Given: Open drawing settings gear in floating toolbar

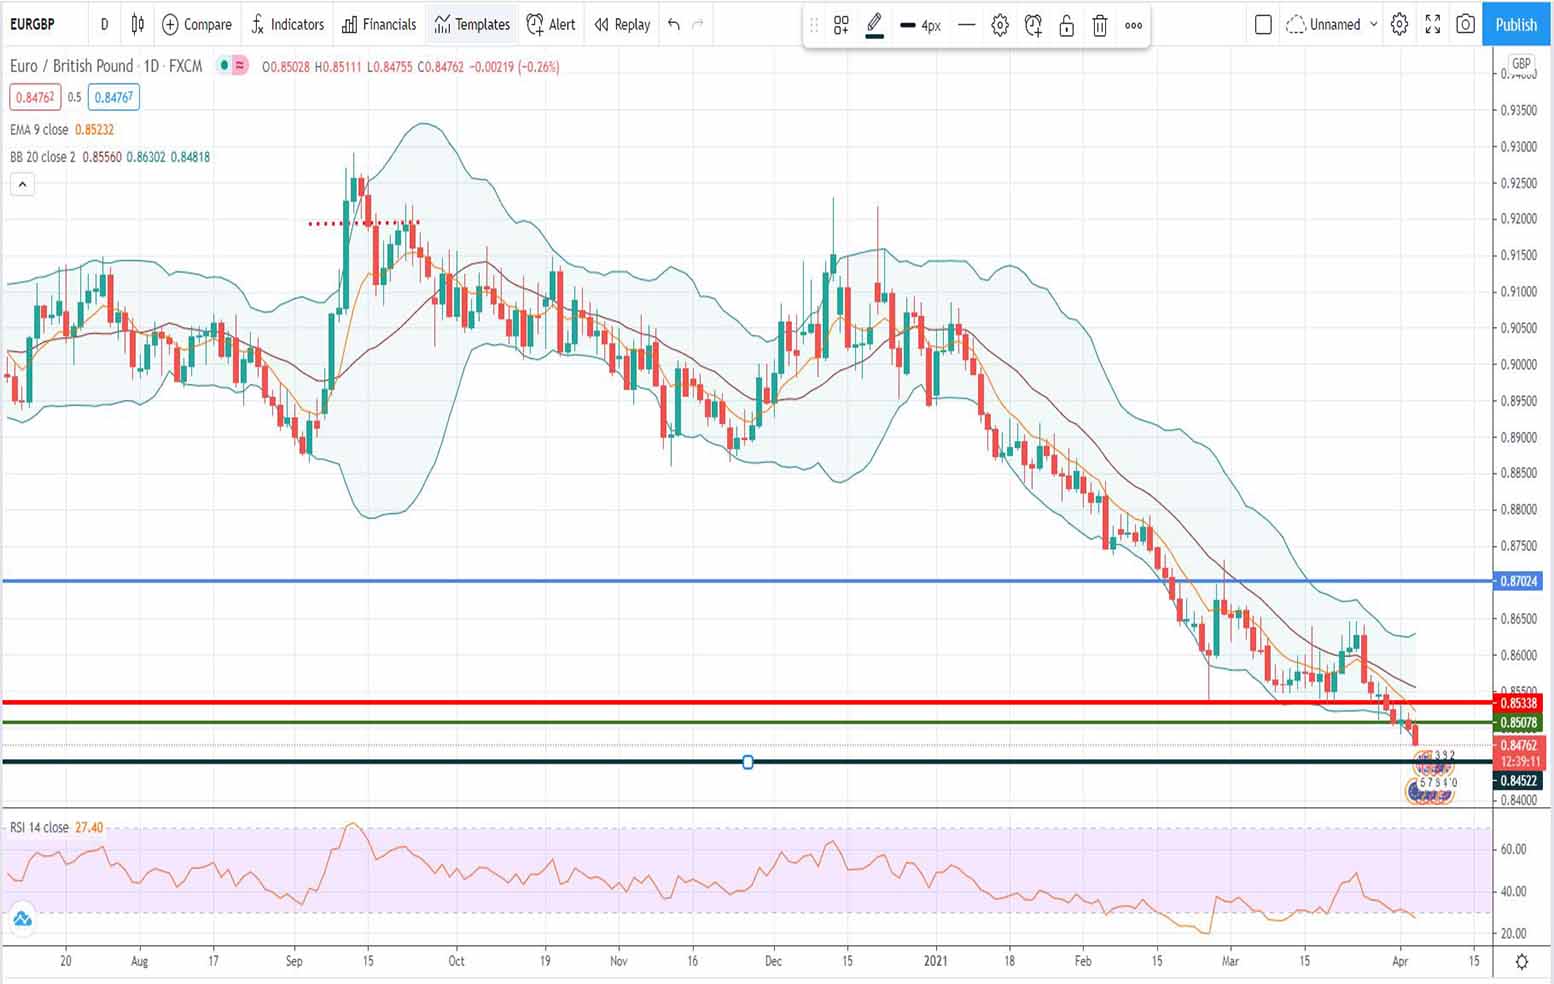Looking at the screenshot, I should tap(1000, 26).
